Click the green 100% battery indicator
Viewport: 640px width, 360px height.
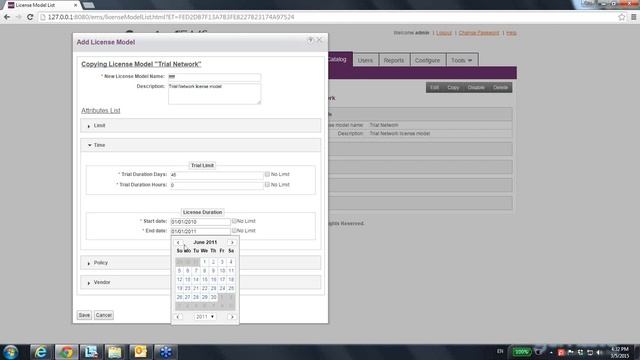[x=521, y=352]
